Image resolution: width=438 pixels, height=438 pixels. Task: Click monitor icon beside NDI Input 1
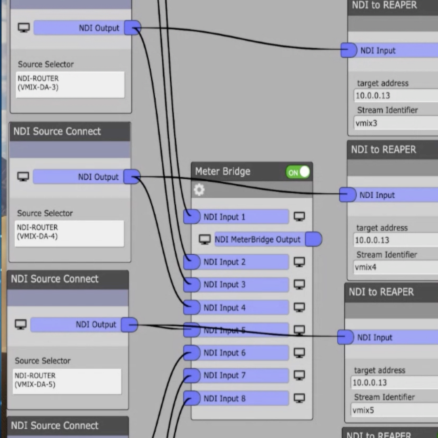pos(299,217)
